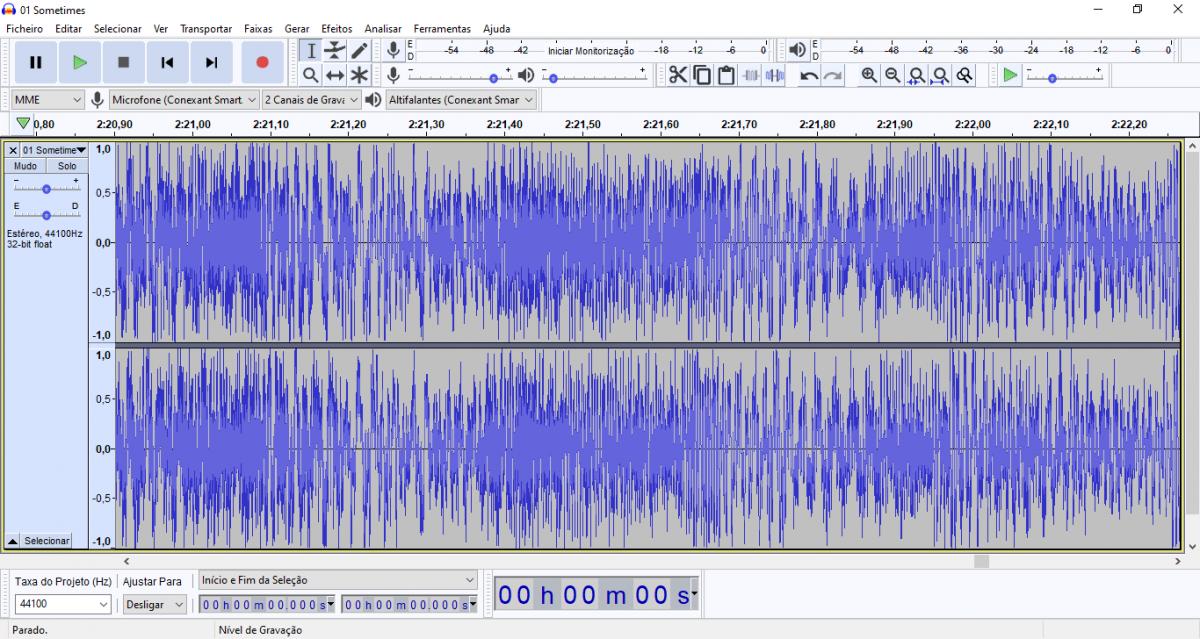Select the Draw pencil tool

click(359, 51)
